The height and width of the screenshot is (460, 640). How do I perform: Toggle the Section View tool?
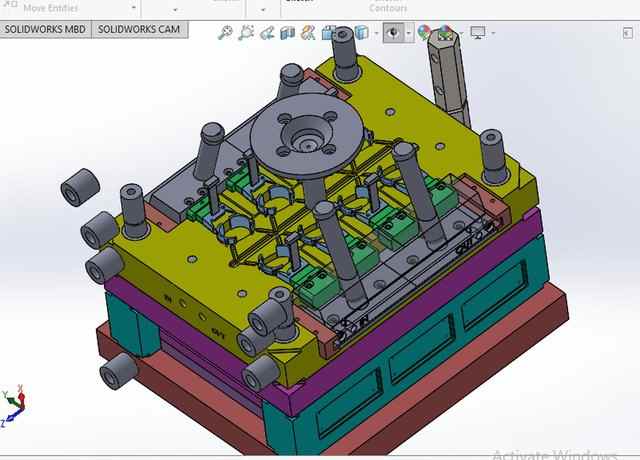(288, 33)
